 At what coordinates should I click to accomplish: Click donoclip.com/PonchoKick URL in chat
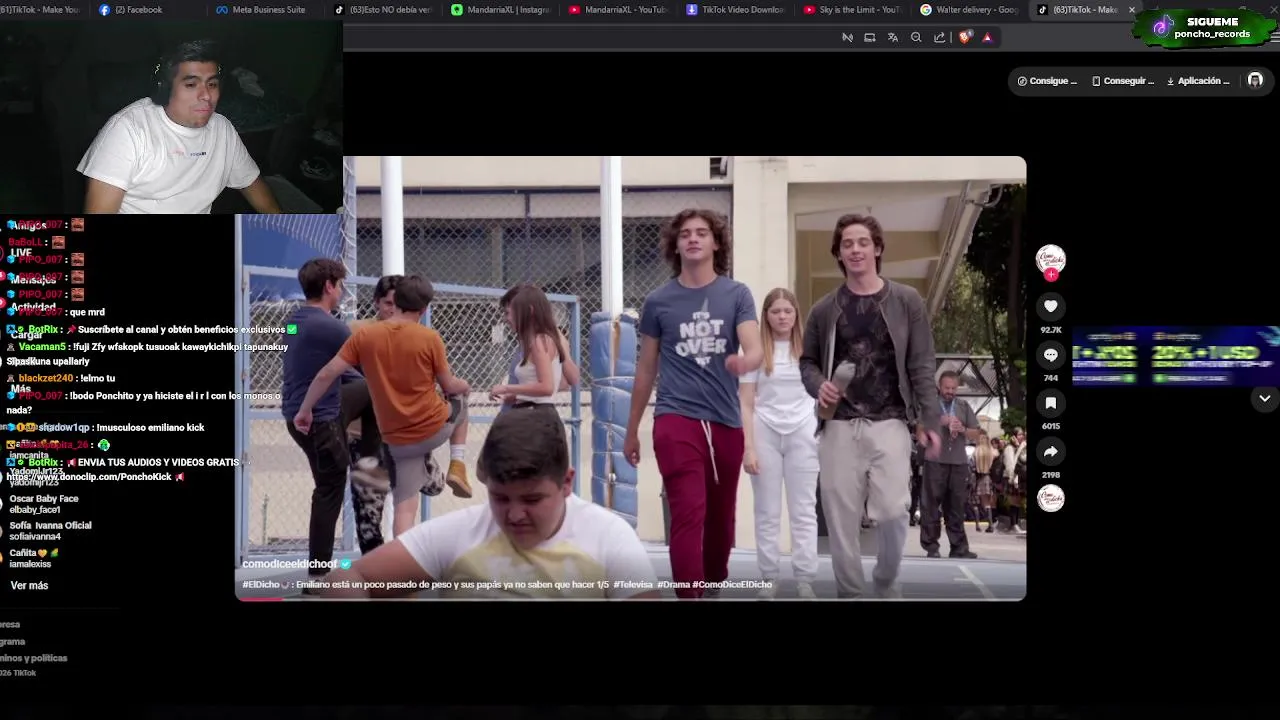coord(89,477)
